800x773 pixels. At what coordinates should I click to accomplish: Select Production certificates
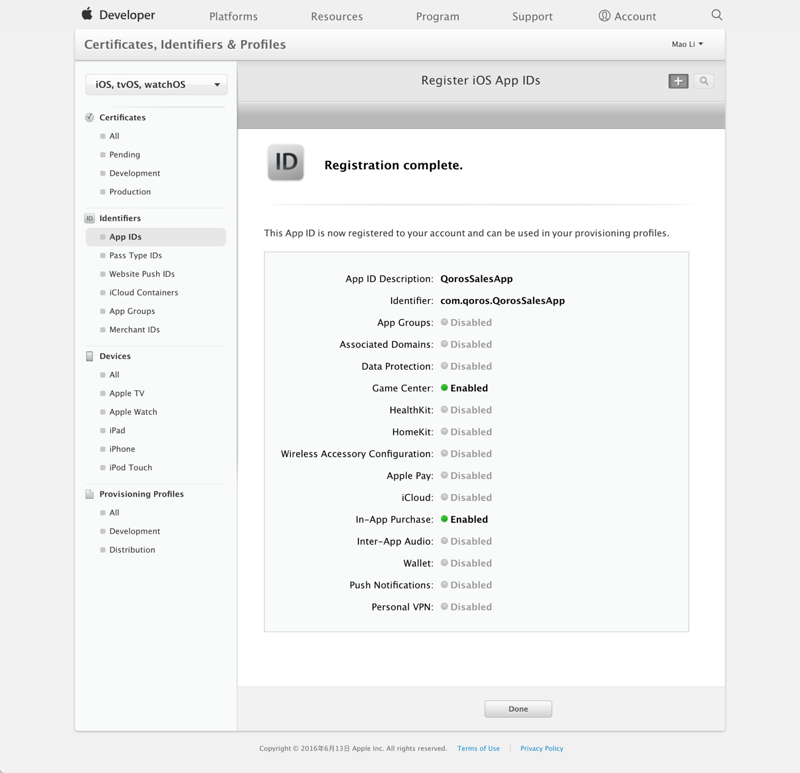(130, 192)
